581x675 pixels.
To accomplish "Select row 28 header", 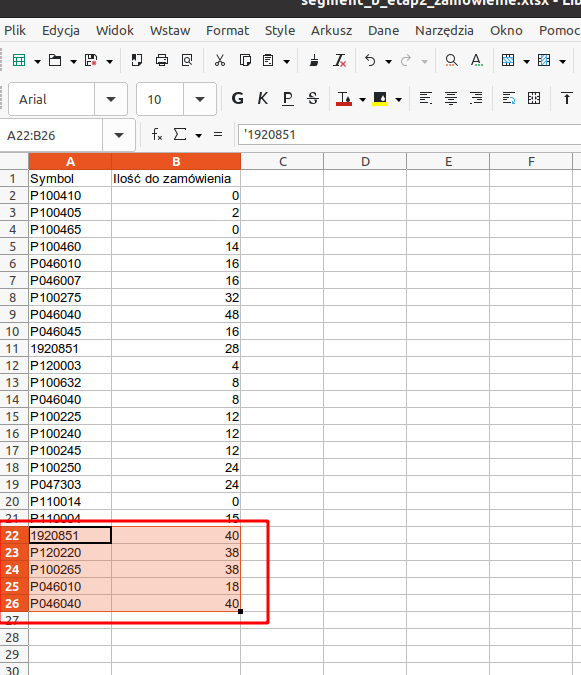I will [14, 637].
